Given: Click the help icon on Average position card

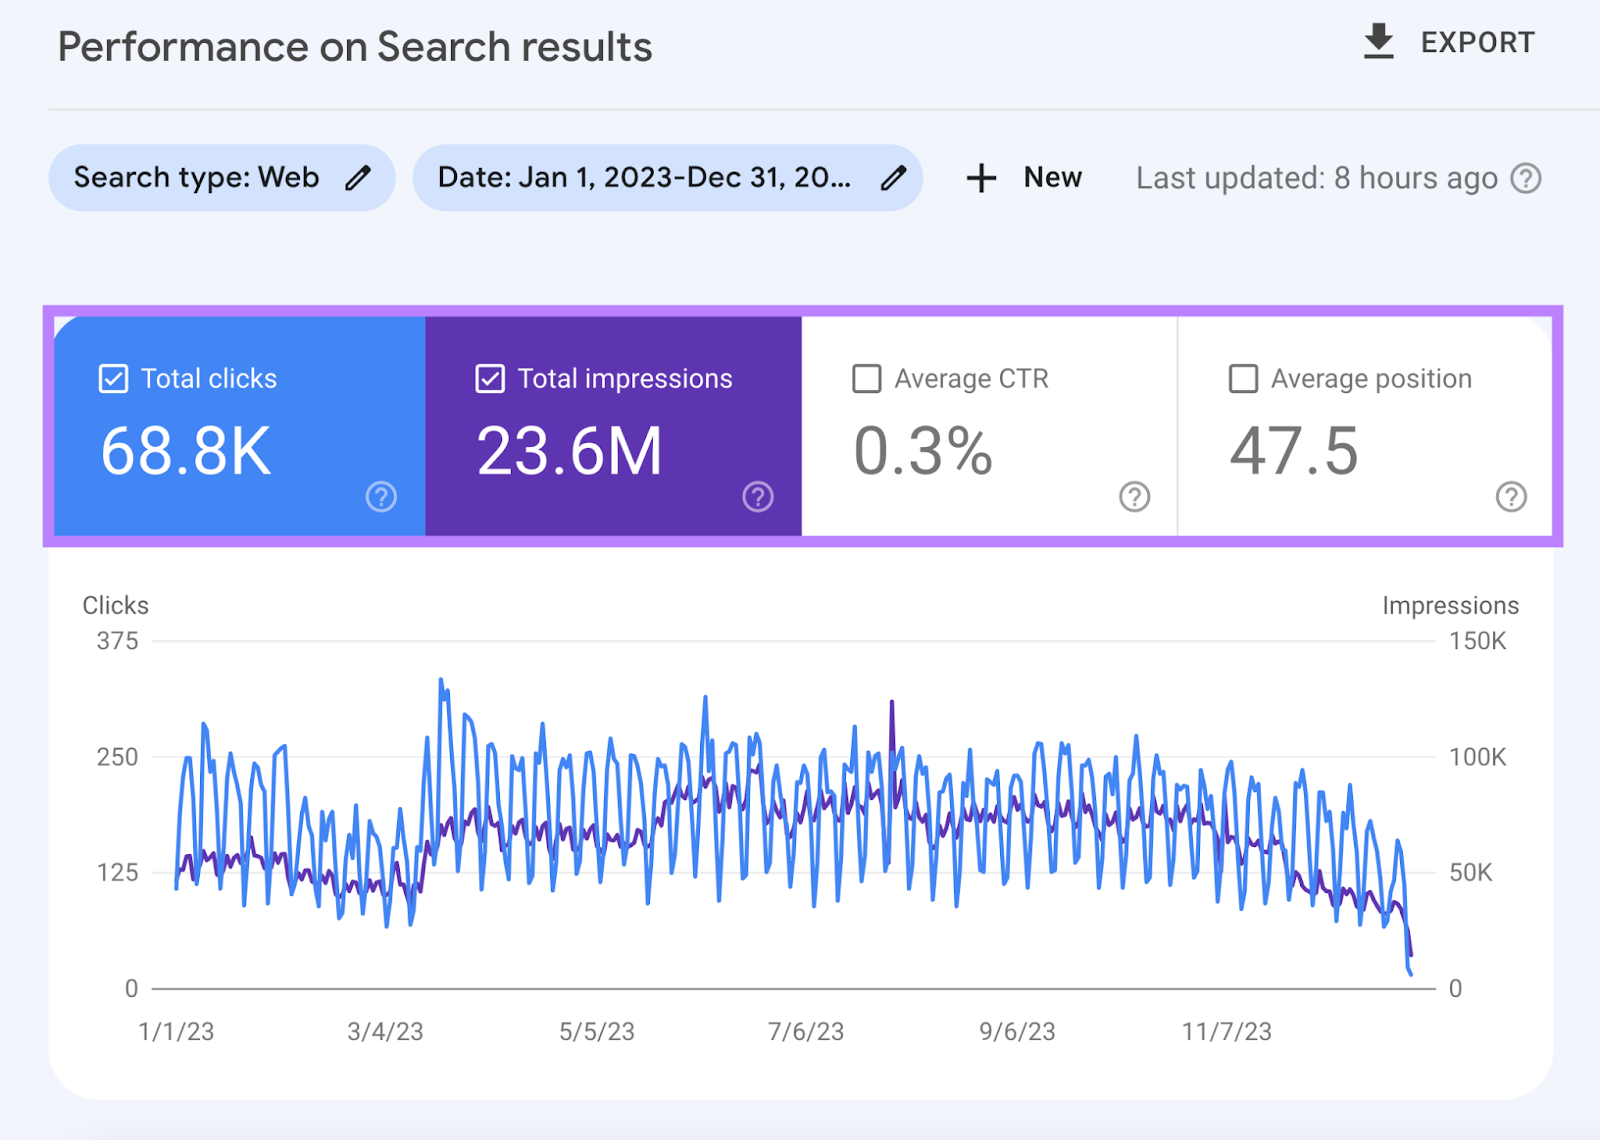Looking at the screenshot, I should [x=1511, y=496].
